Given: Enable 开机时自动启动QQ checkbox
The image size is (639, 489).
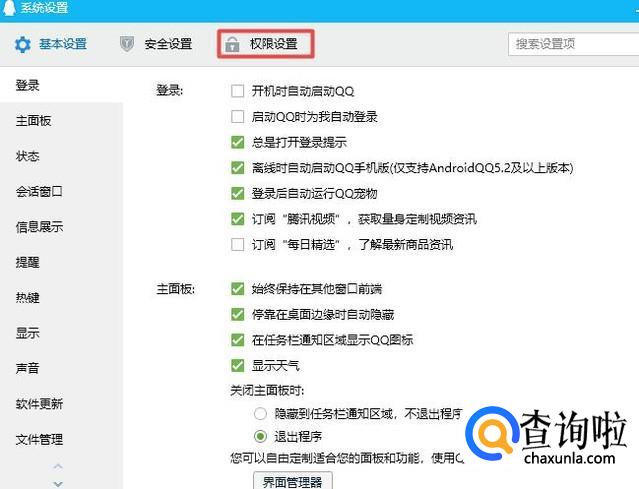Looking at the screenshot, I should [x=237, y=91].
